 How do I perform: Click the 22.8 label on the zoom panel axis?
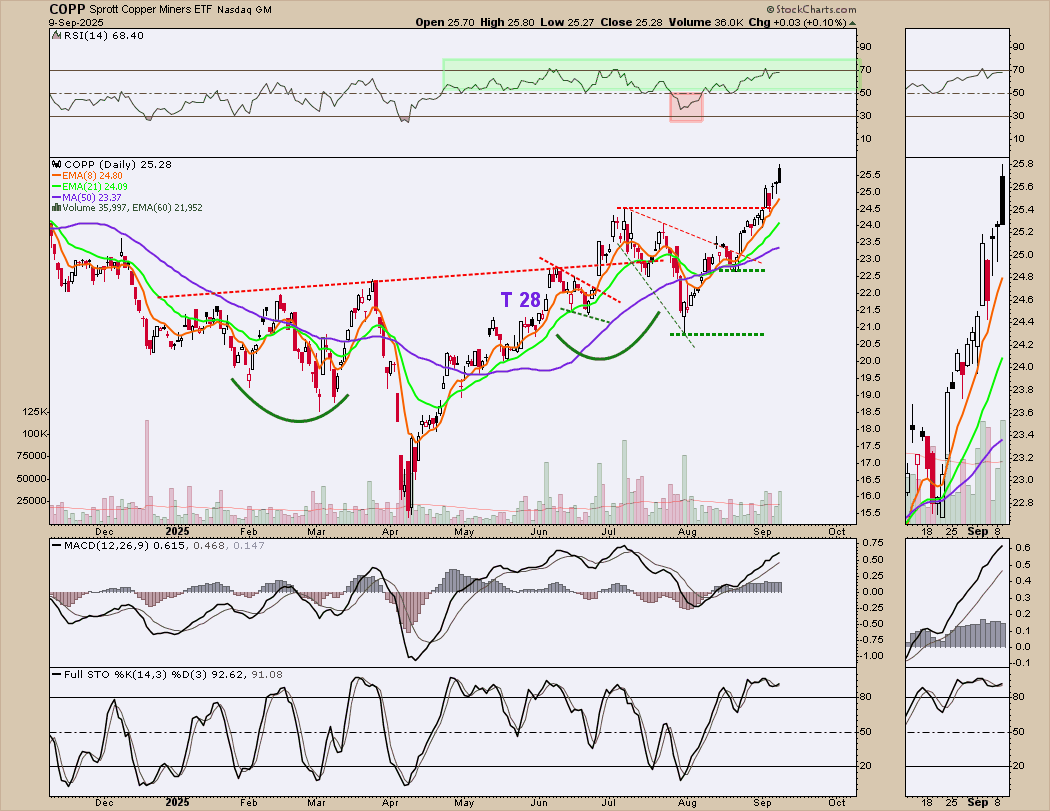[x=1023, y=502]
